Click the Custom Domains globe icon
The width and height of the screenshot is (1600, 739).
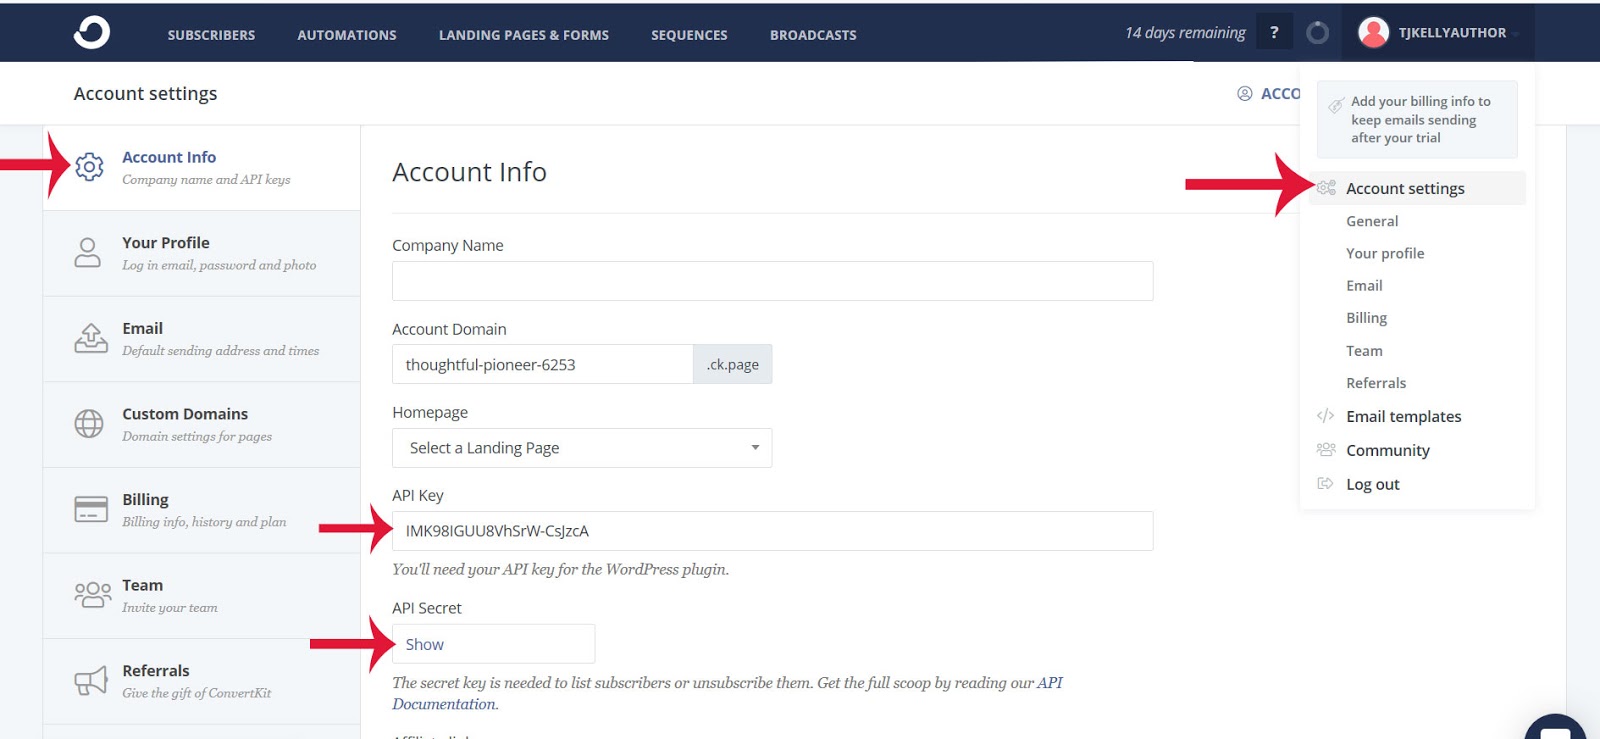[x=89, y=424]
